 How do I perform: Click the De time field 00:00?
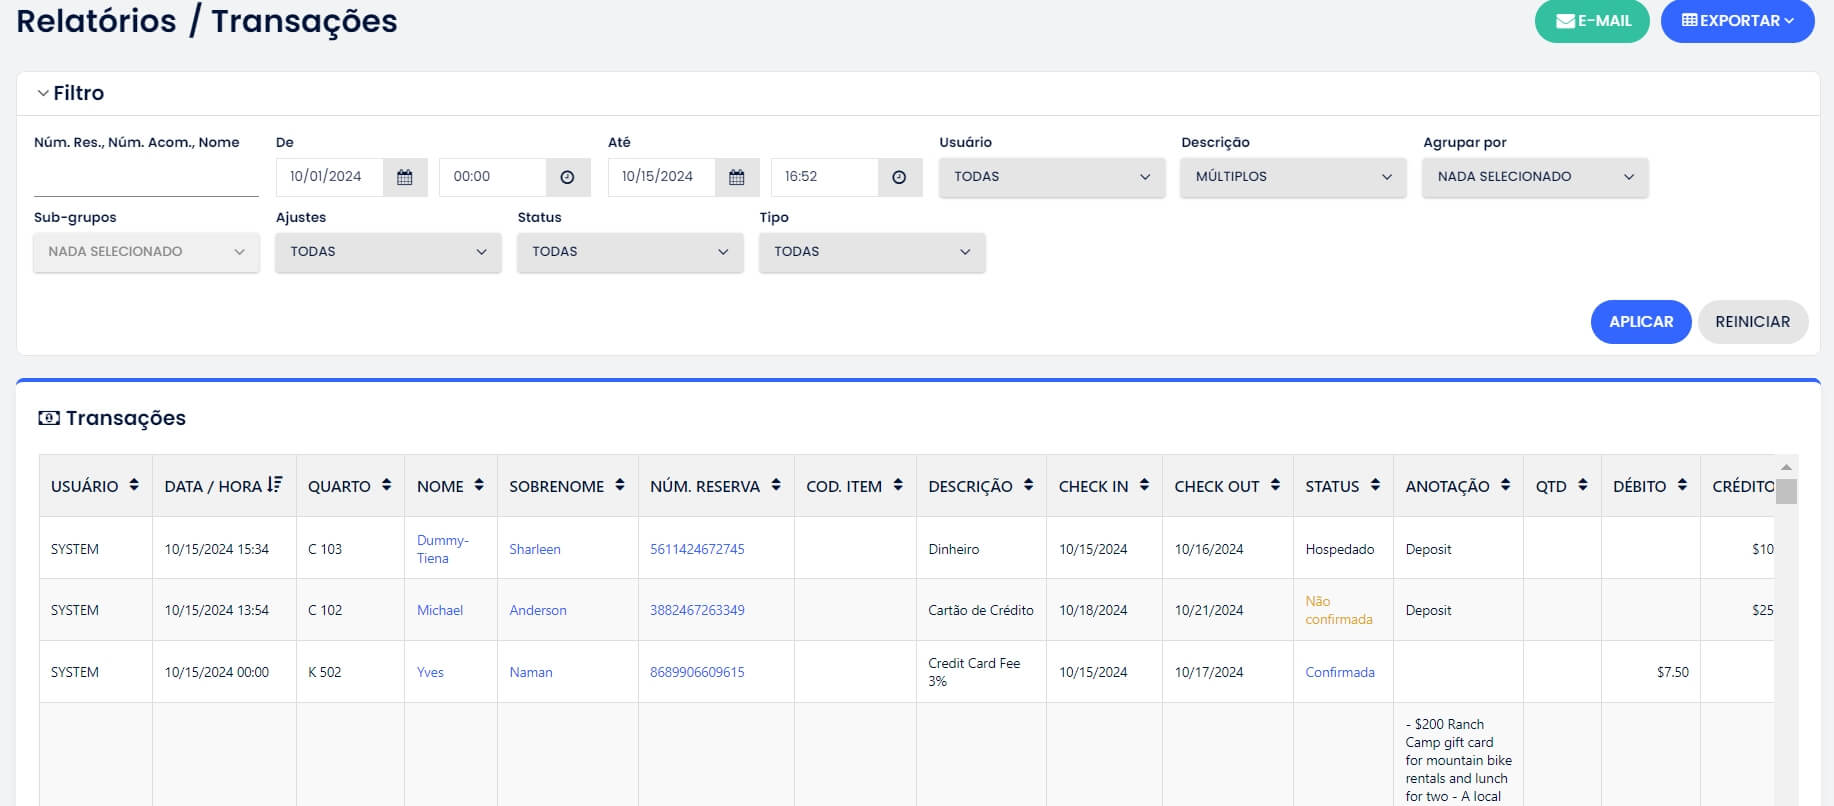coord(493,177)
